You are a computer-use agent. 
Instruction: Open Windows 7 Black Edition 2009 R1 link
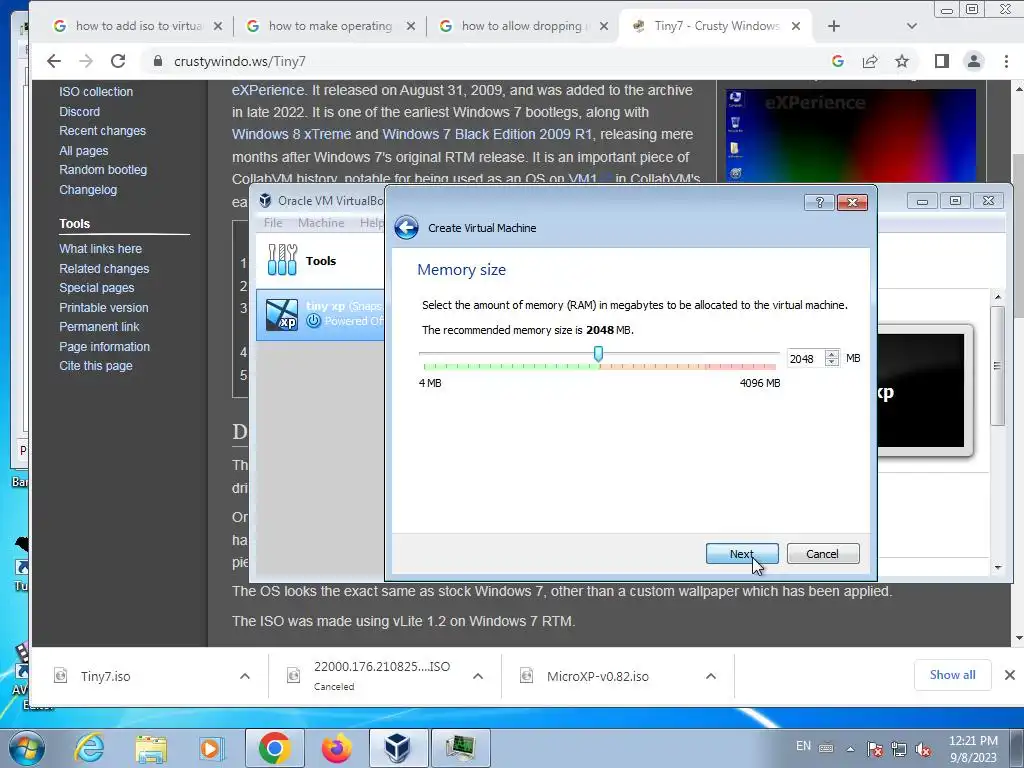pos(487,135)
